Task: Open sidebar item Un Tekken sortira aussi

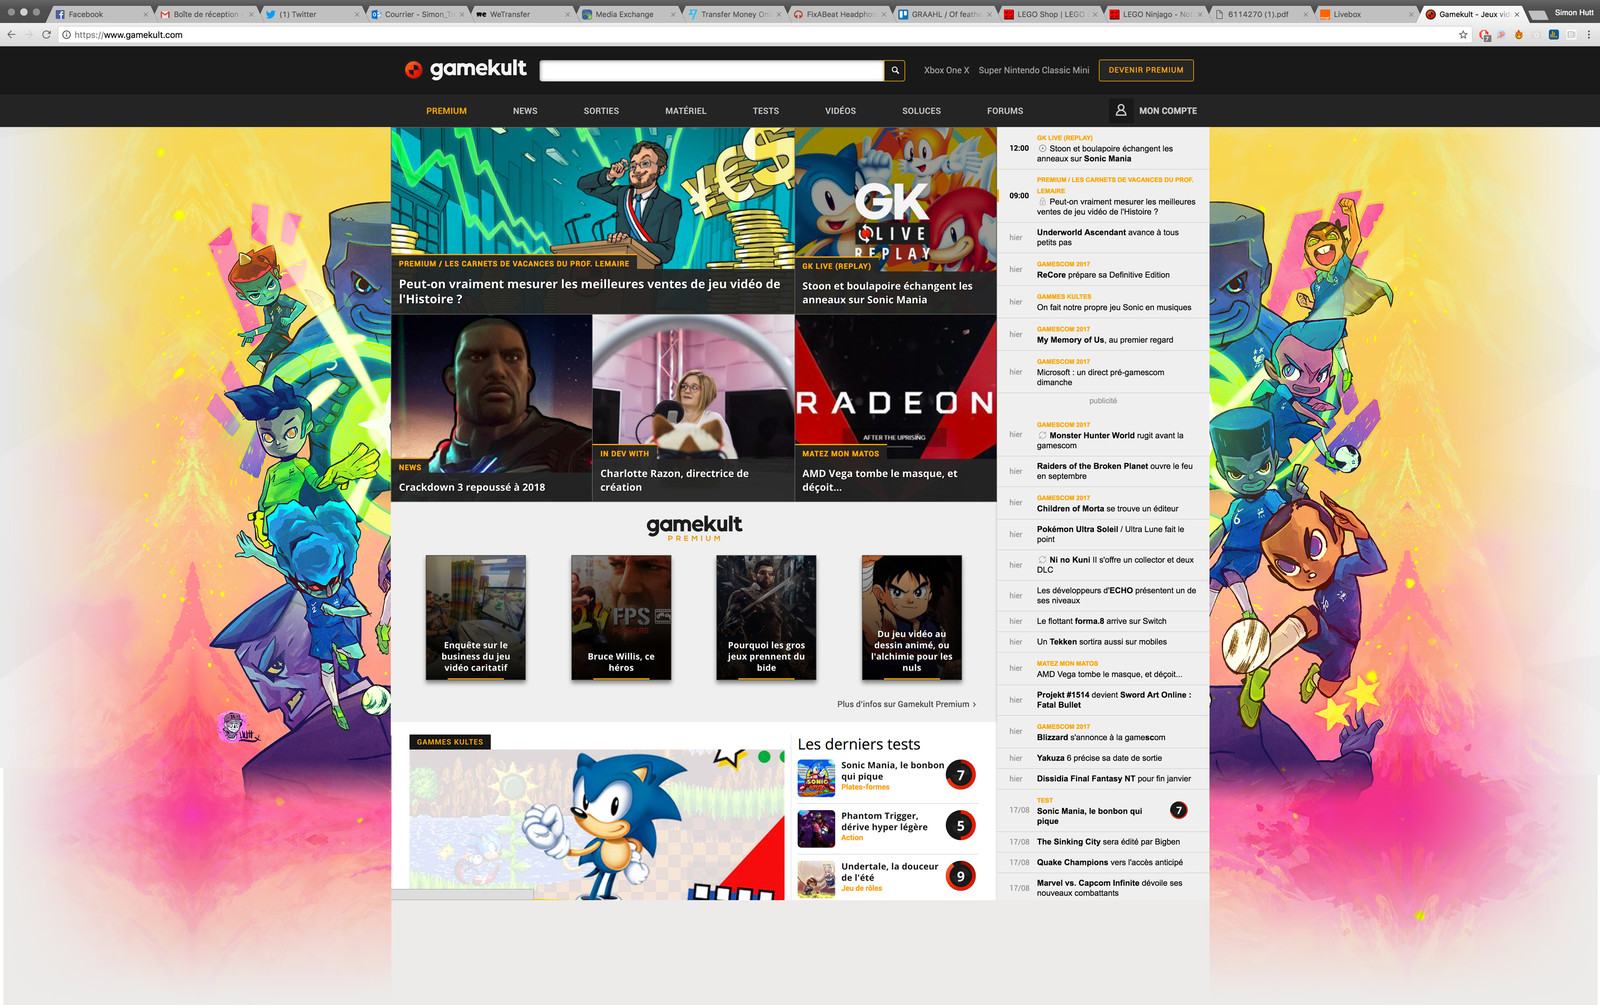Action: point(1101,642)
